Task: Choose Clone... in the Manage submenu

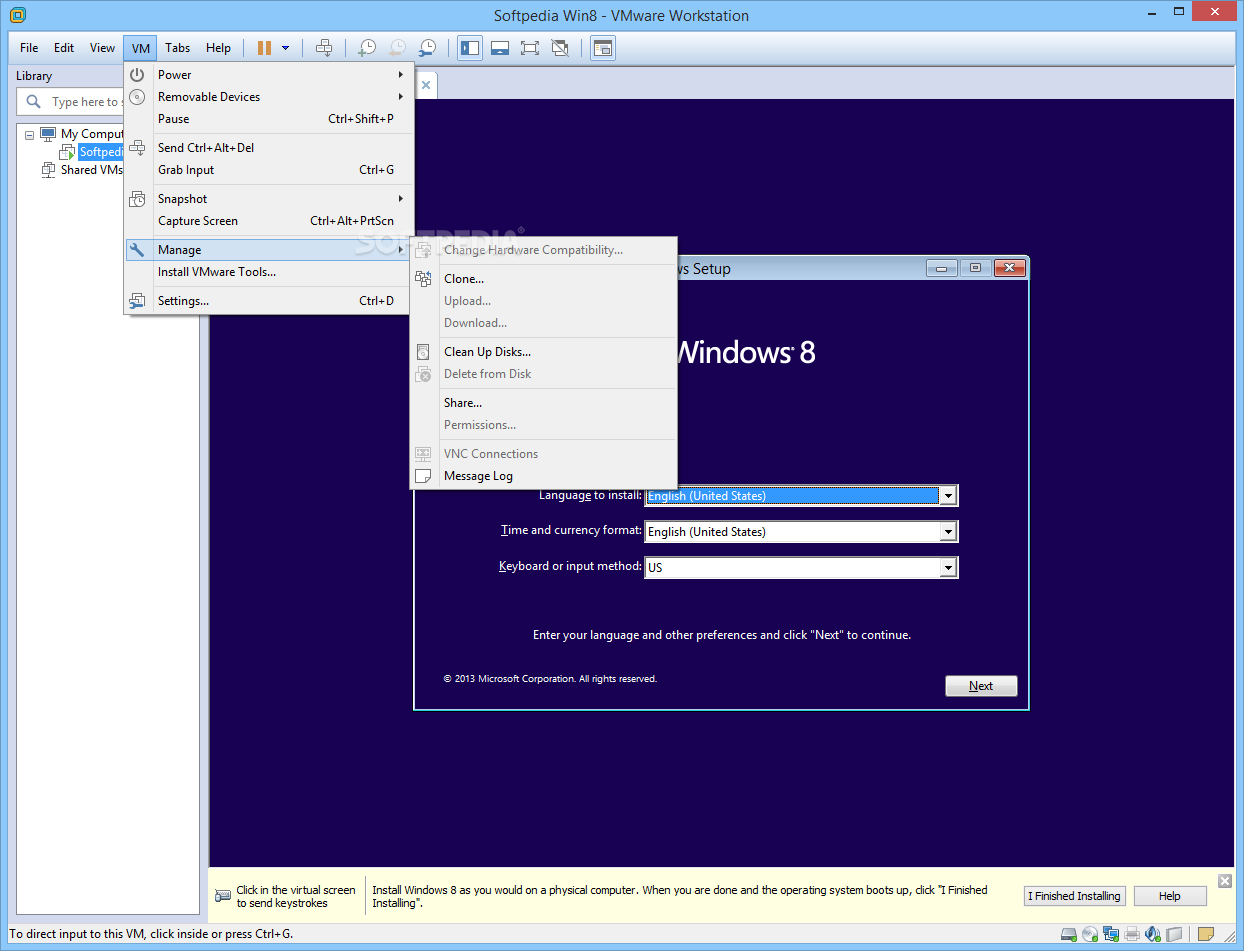Action: coord(544,279)
